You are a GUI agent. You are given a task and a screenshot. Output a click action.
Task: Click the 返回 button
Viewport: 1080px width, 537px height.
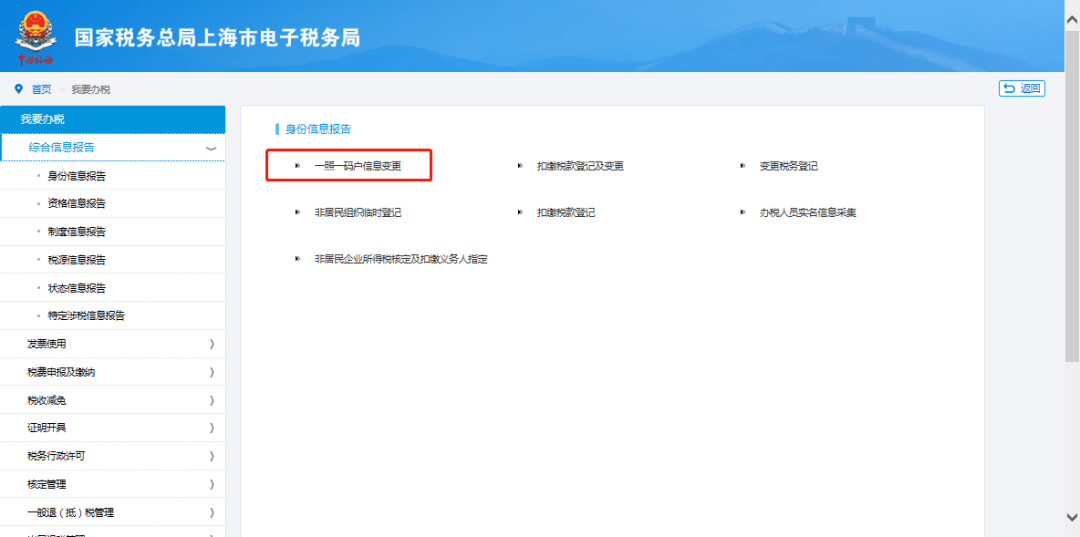pos(1022,88)
